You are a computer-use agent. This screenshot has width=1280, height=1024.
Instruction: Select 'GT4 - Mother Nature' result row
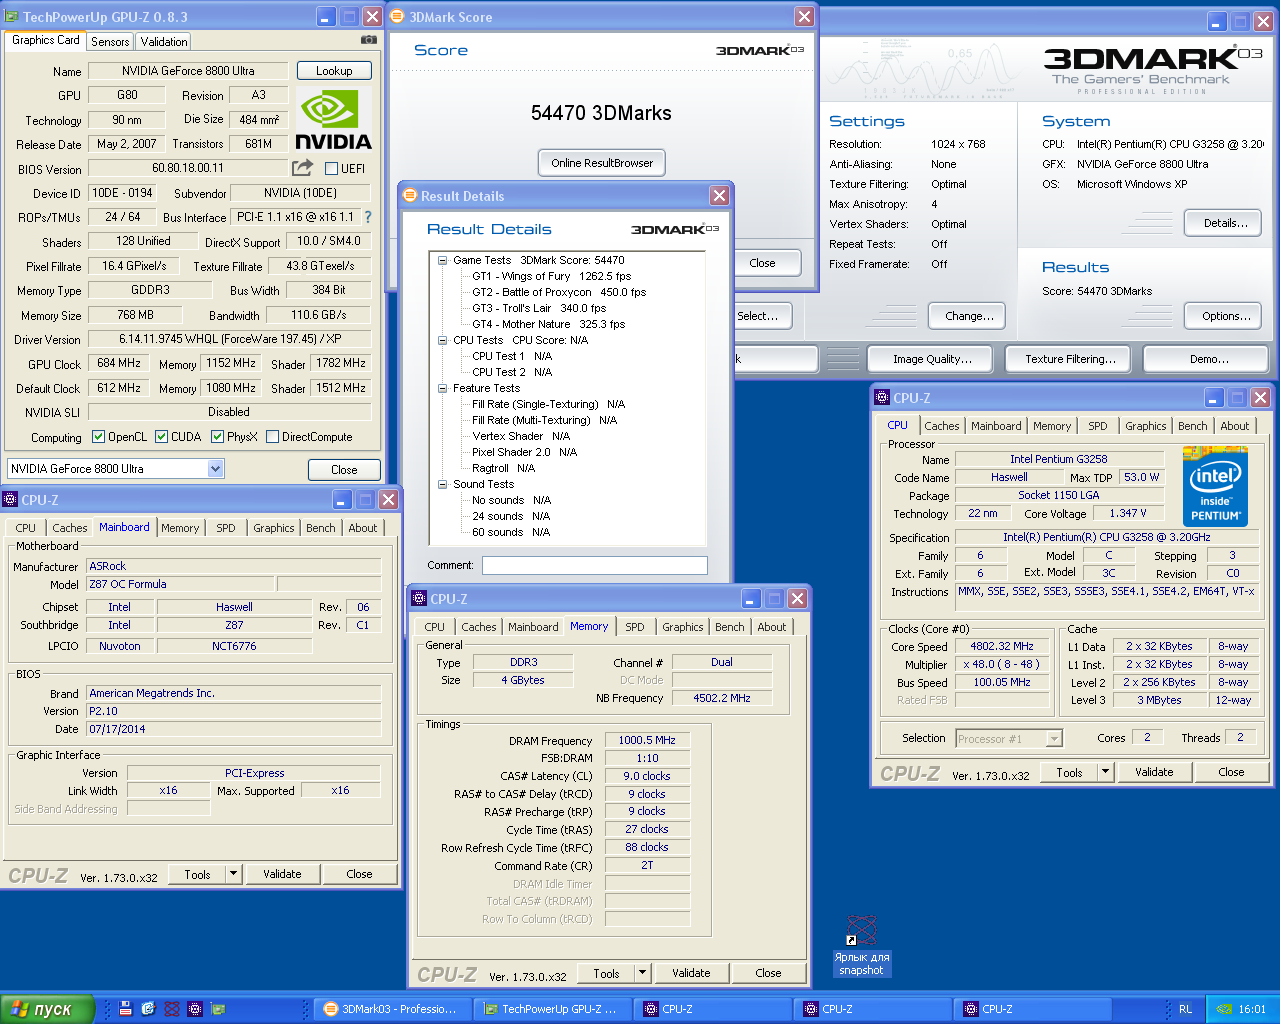tap(548, 324)
